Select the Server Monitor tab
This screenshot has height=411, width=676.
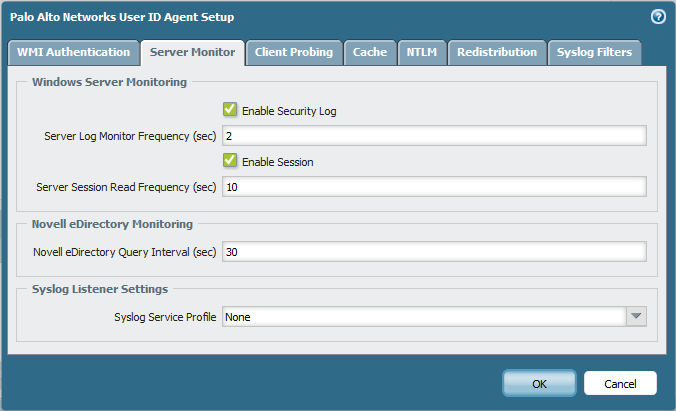pyautogui.click(x=191, y=52)
